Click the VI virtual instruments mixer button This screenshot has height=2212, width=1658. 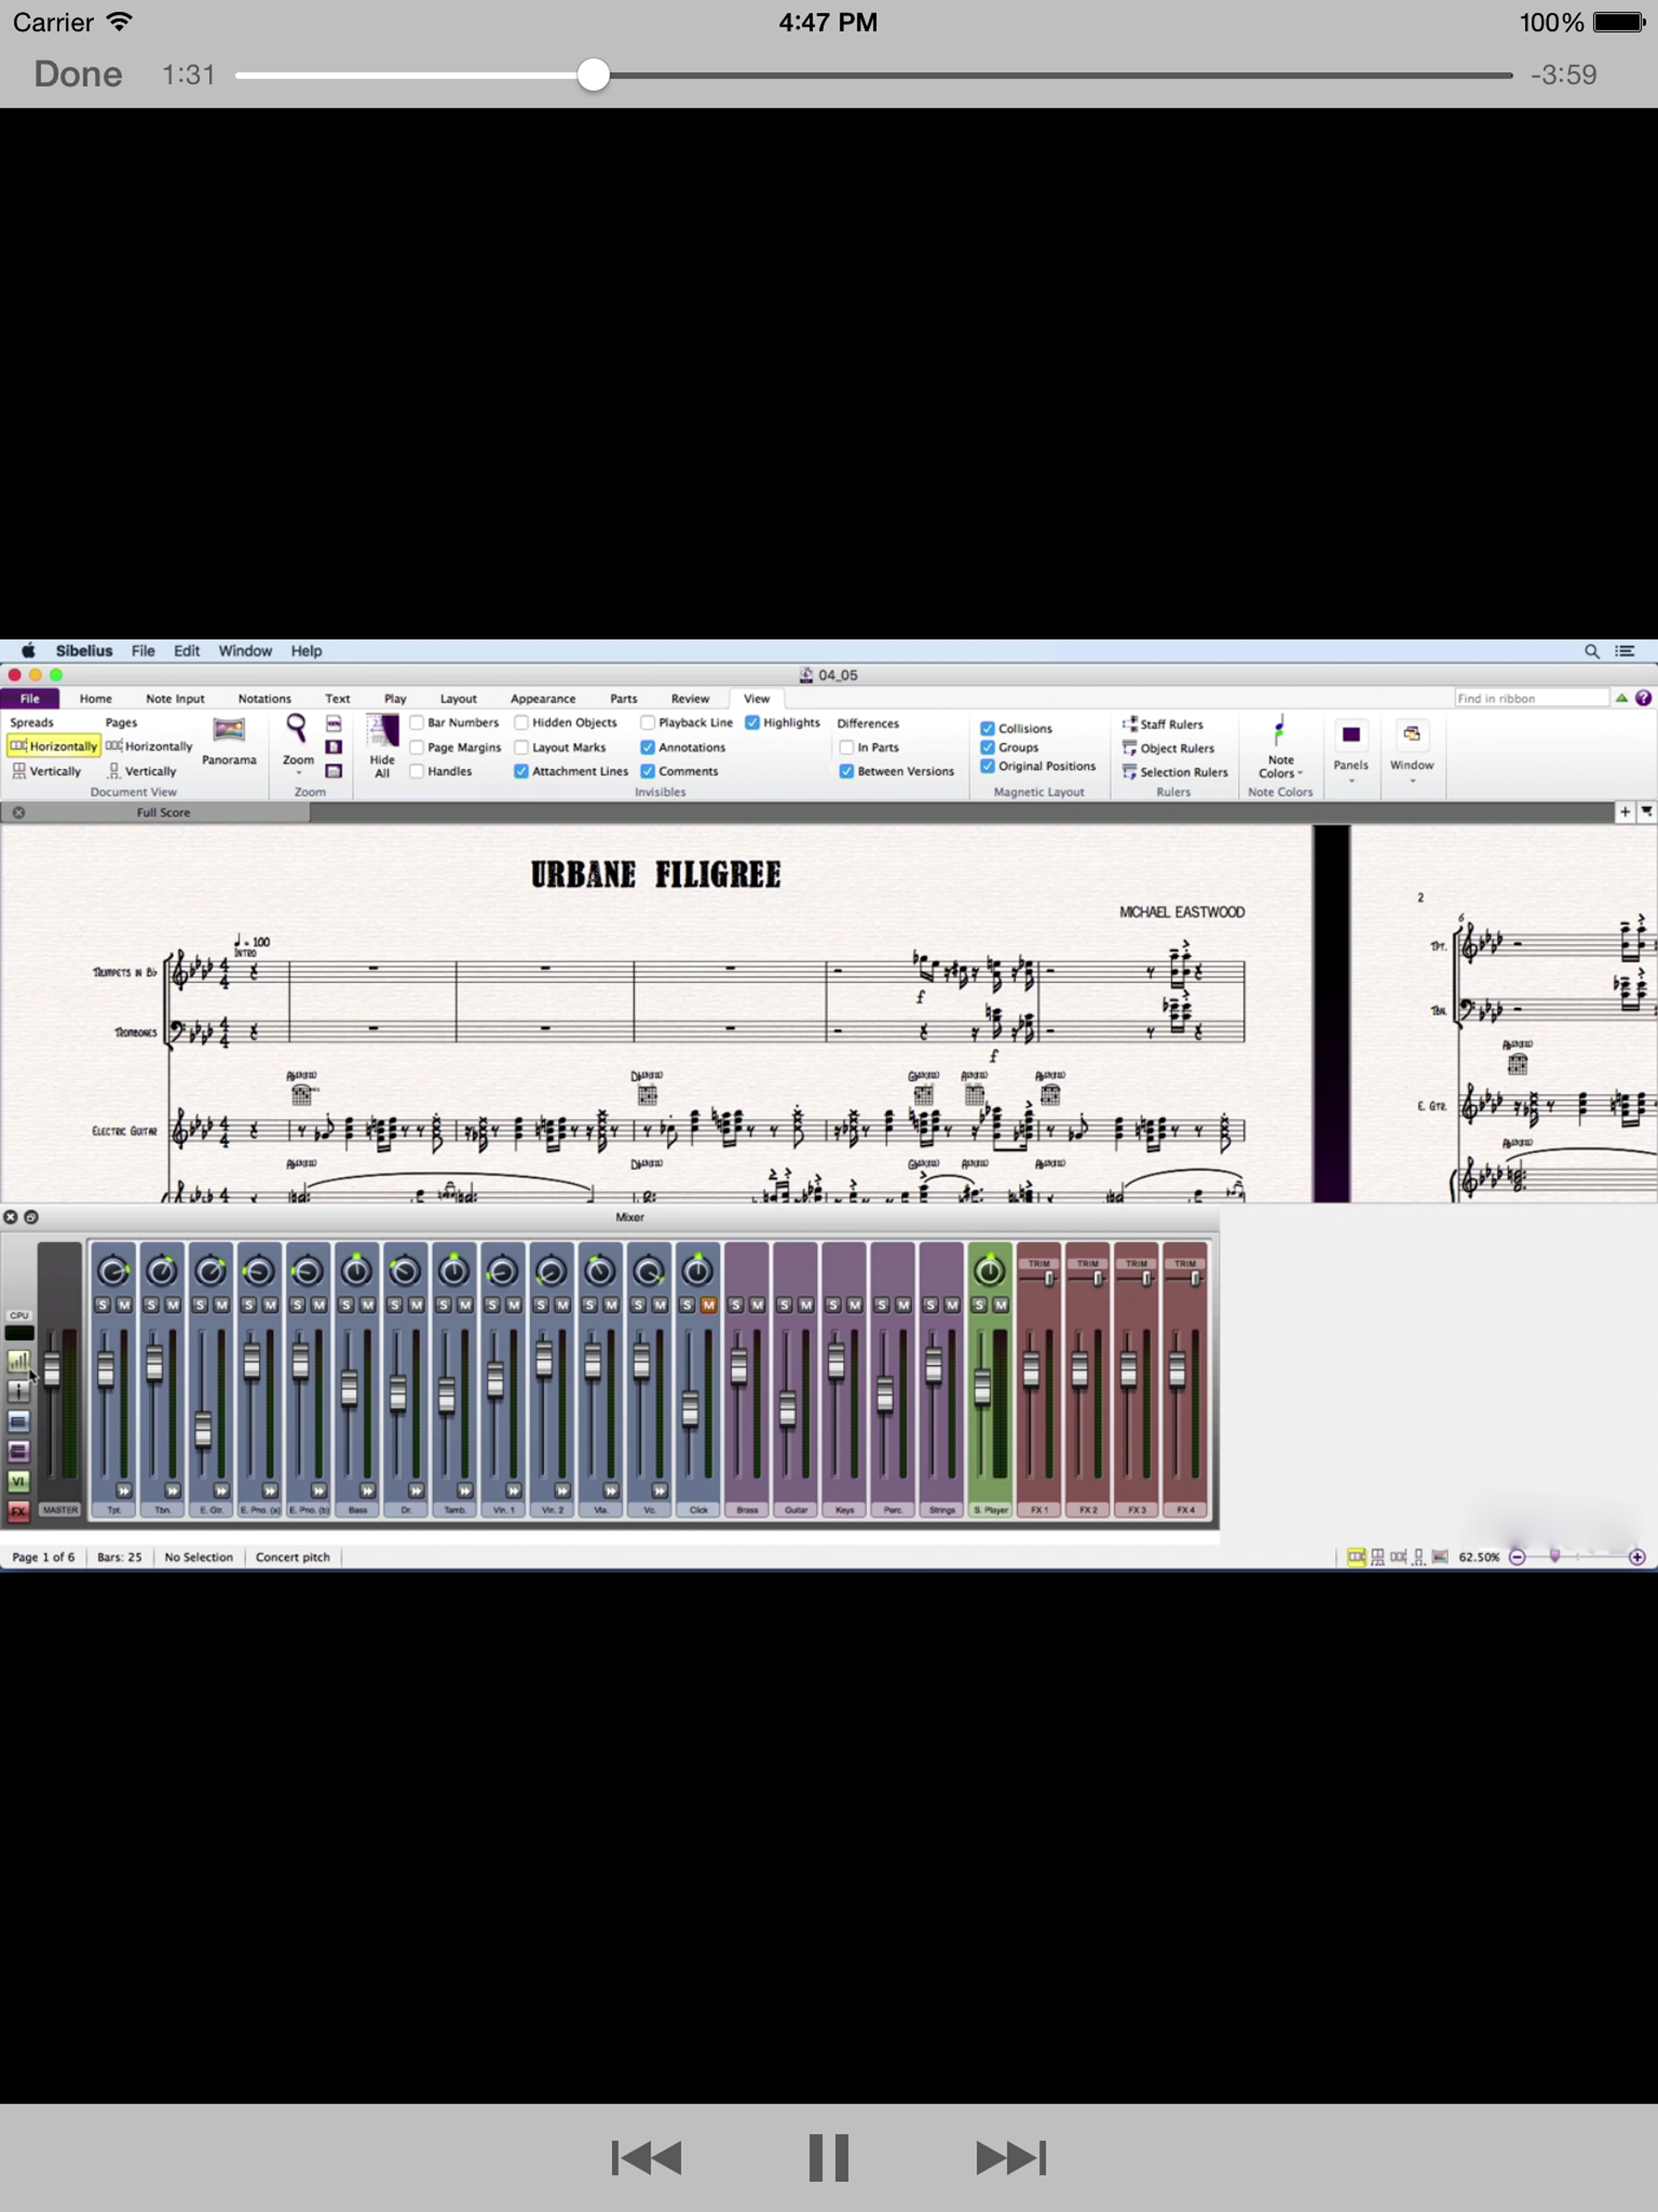(18, 1480)
